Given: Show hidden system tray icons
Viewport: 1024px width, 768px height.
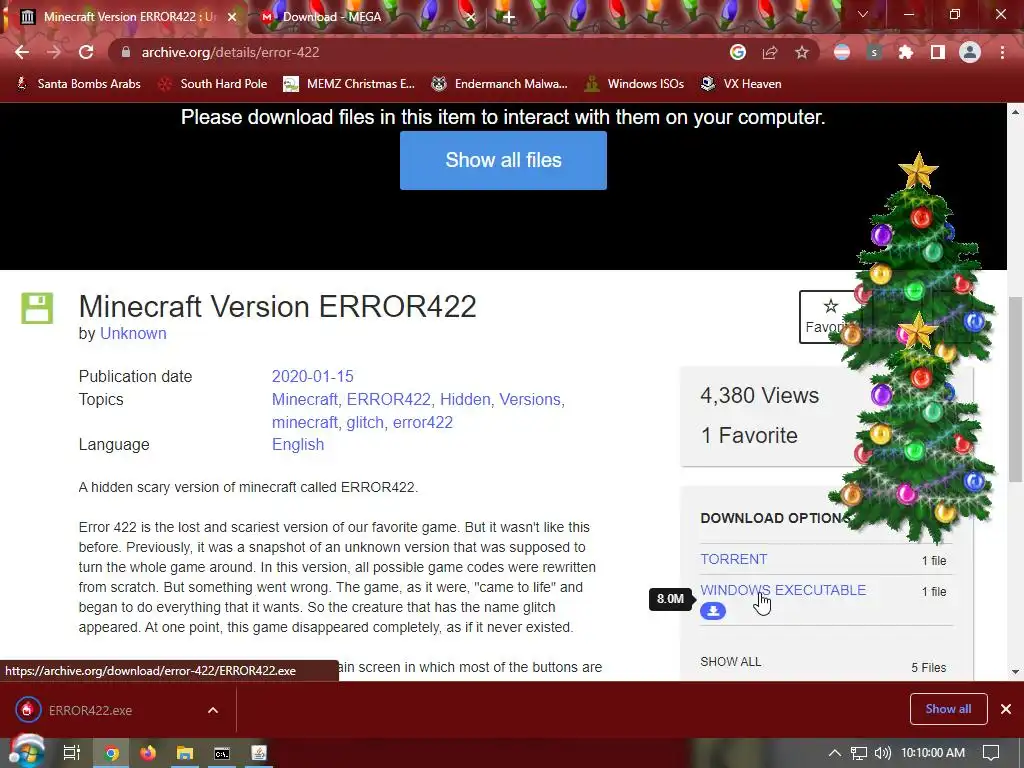Looking at the screenshot, I should [x=835, y=753].
